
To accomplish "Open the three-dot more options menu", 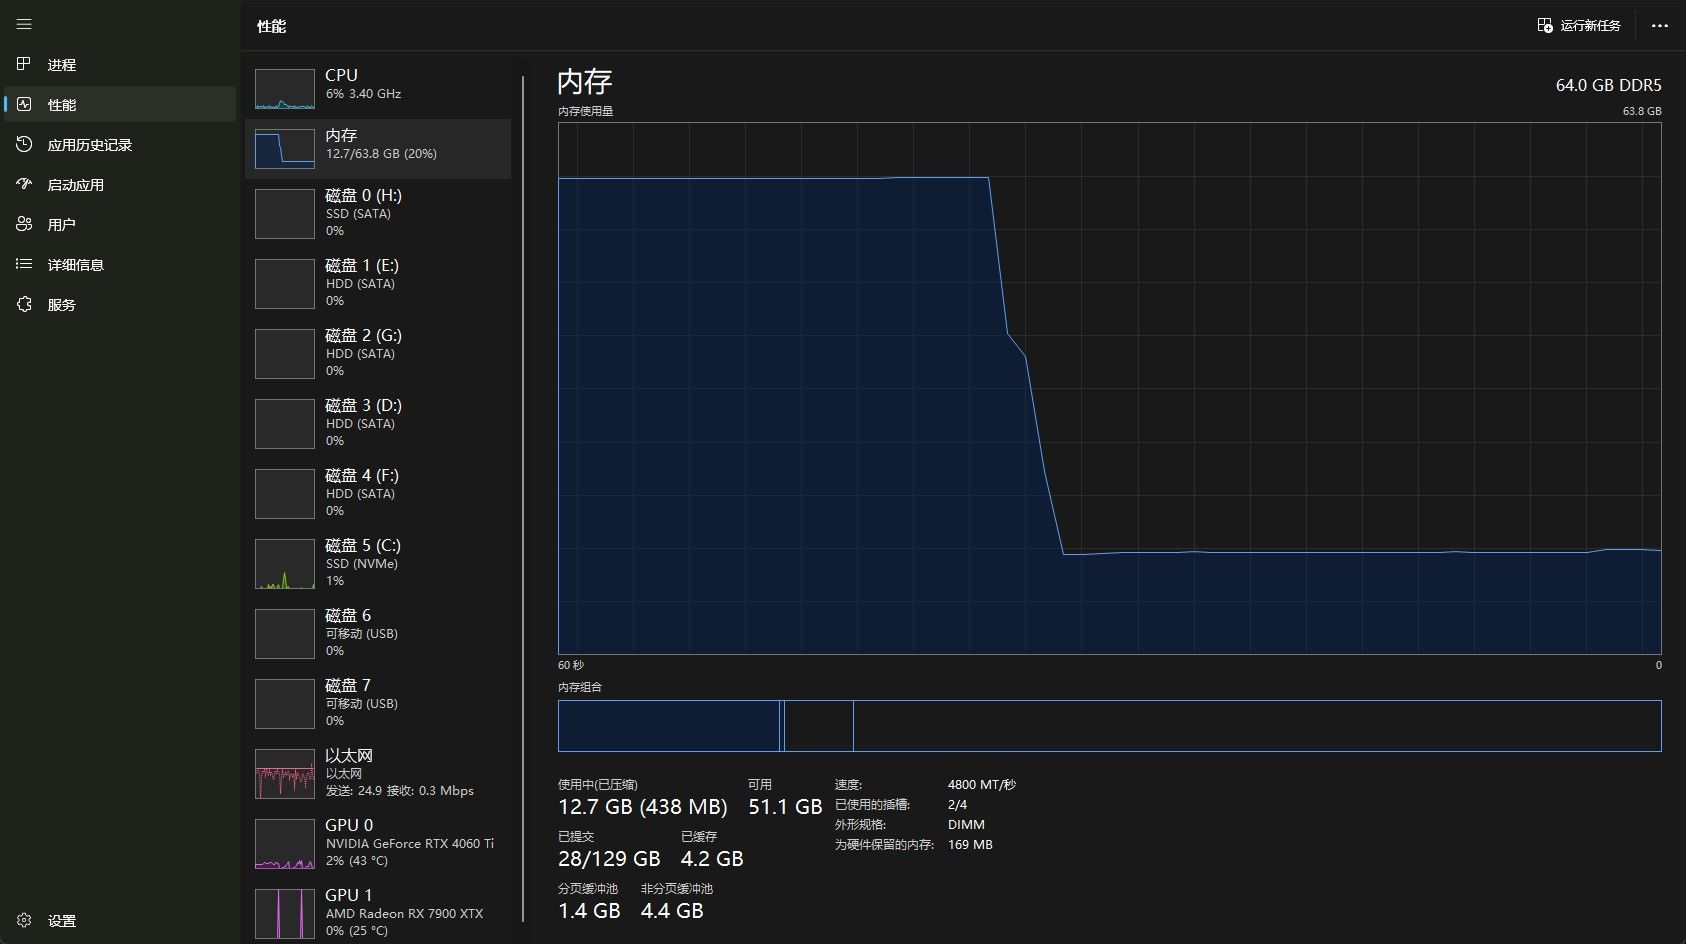I will (x=1660, y=25).
